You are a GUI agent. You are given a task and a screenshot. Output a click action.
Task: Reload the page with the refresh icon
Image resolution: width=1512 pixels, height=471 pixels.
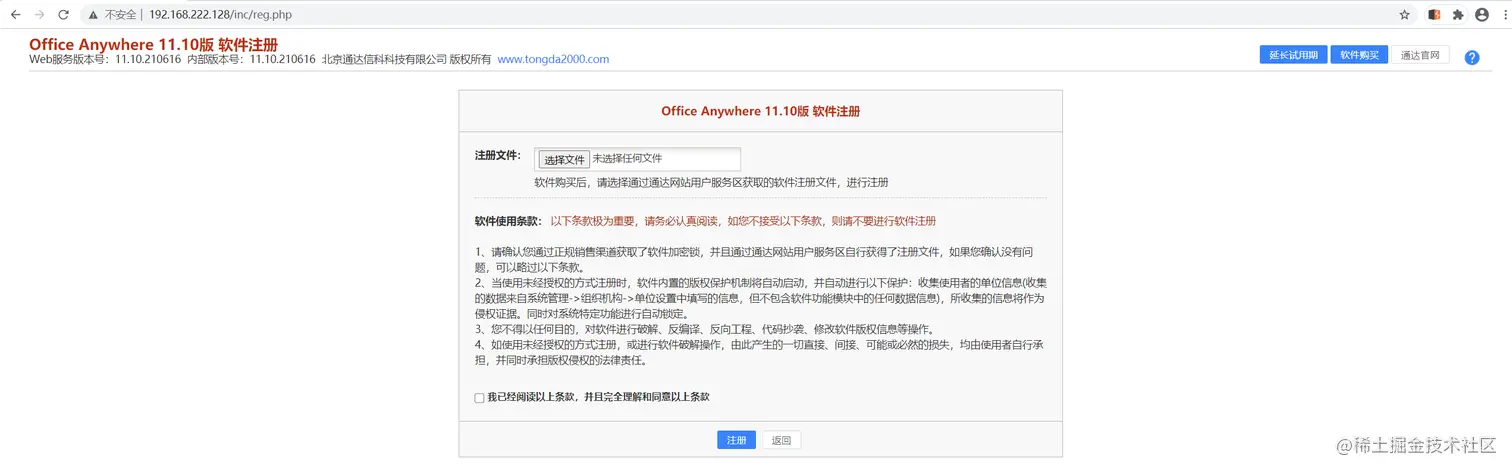coord(63,15)
